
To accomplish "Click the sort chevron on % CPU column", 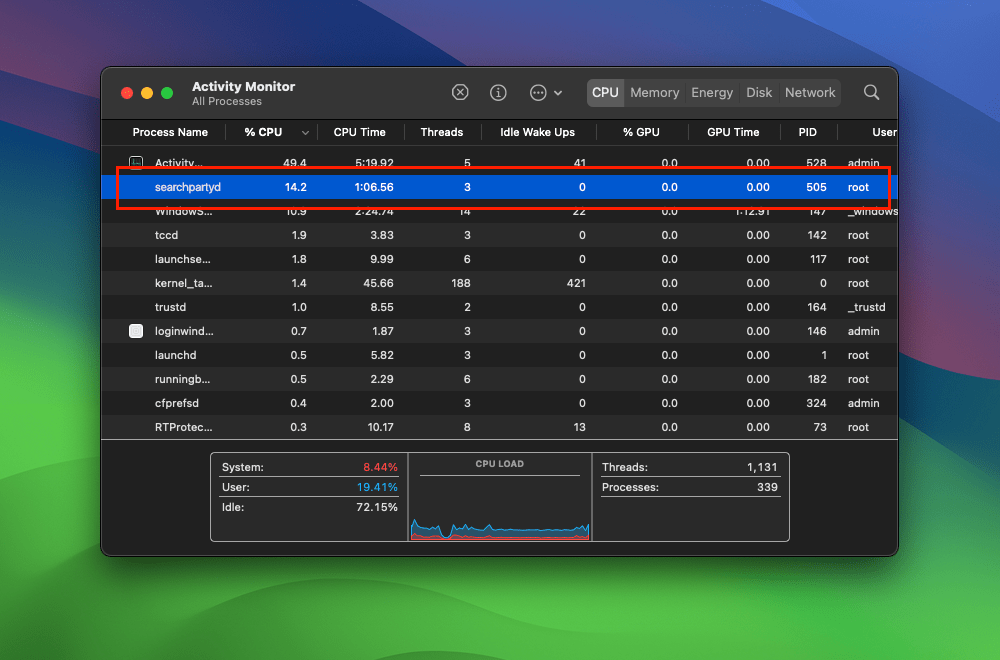I will point(305,132).
